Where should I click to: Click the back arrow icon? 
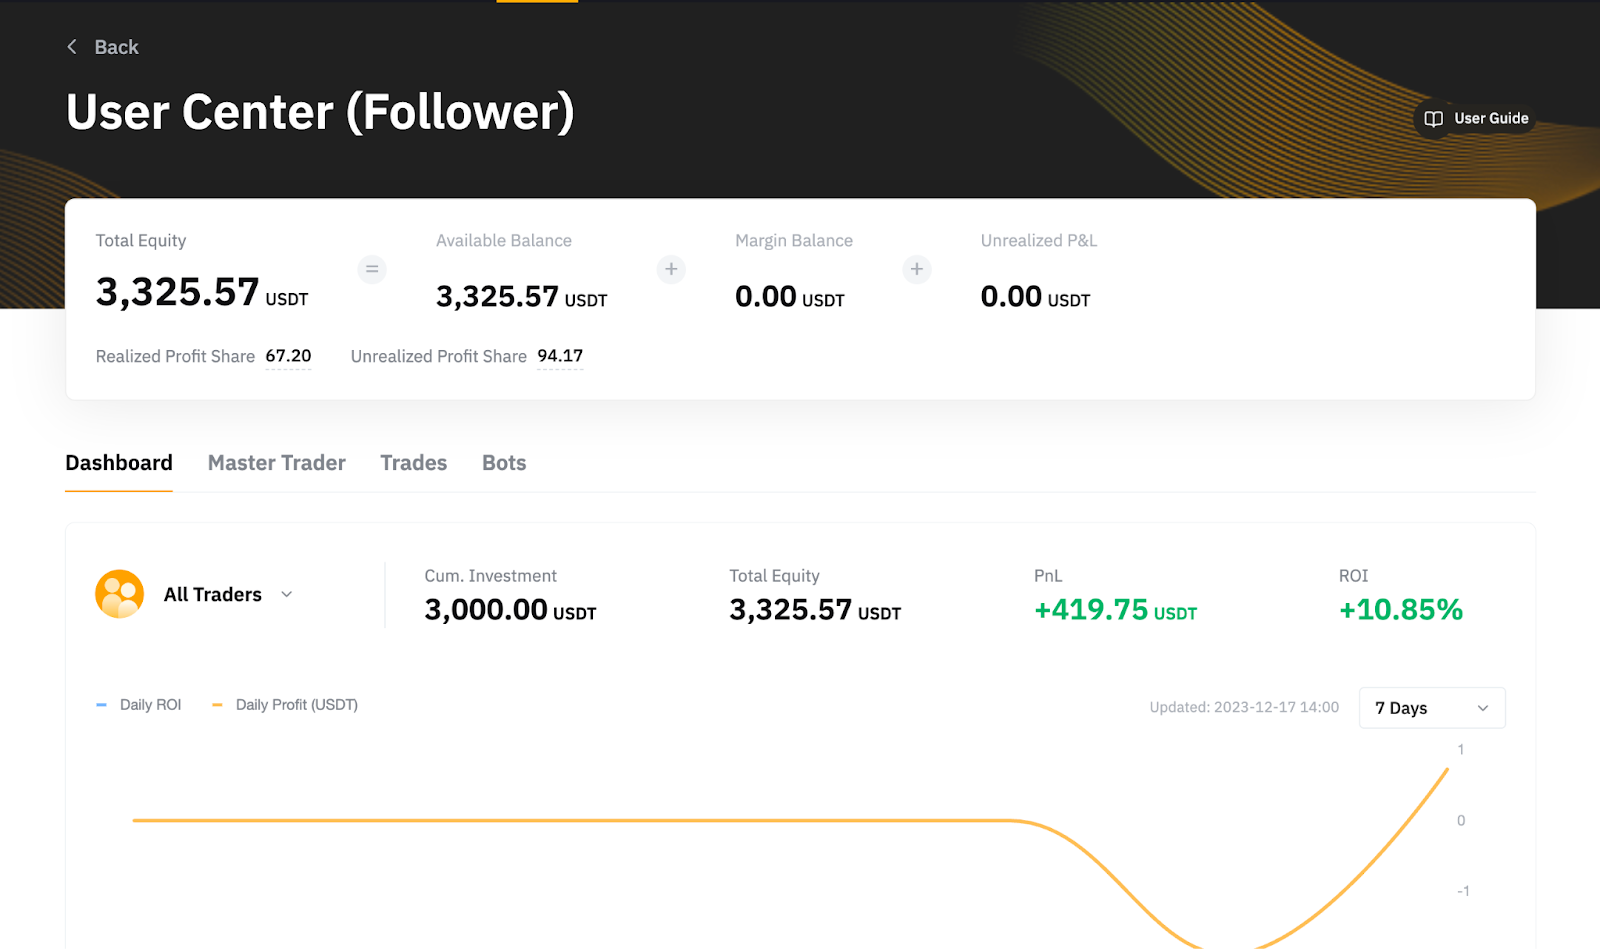pyautogui.click(x=72, y=47)
